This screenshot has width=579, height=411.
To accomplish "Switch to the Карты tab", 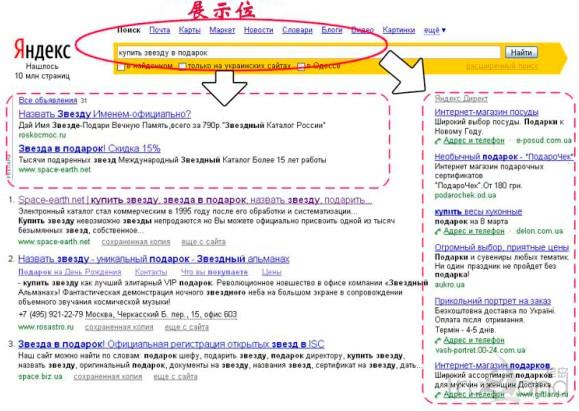I will click(189, 30).
